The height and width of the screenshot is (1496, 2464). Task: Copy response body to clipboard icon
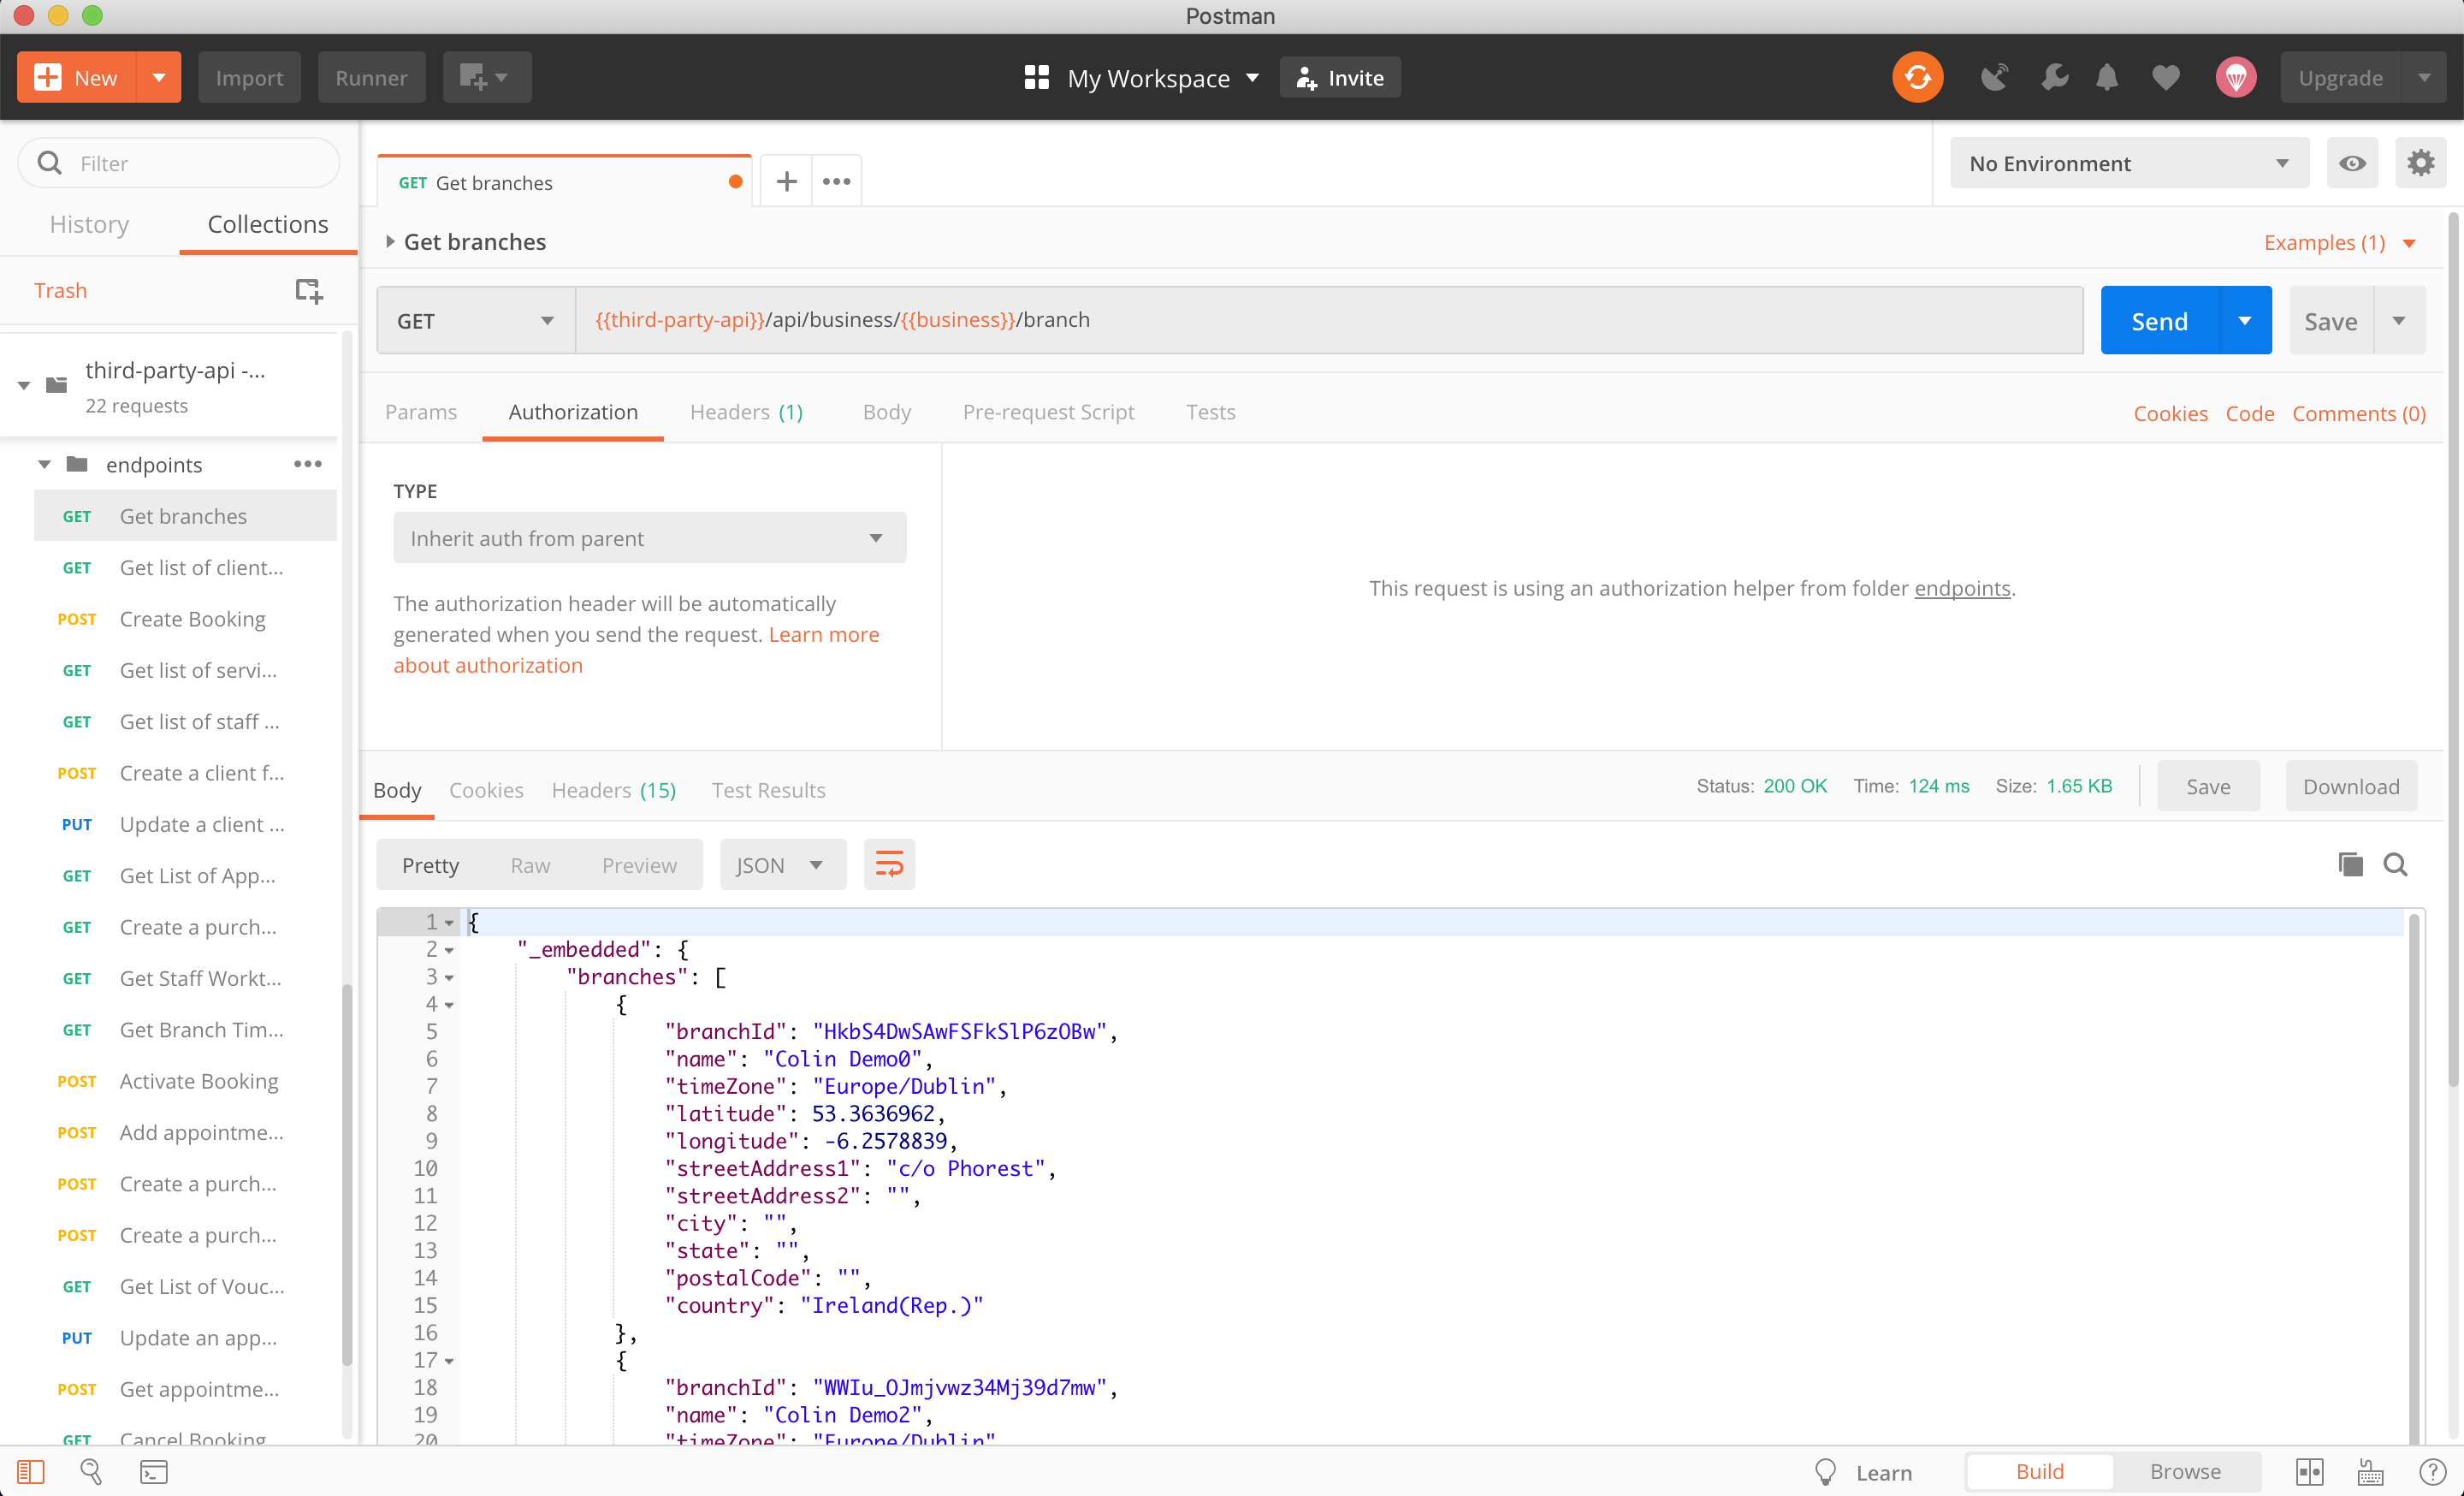(x=2350, y=865)
